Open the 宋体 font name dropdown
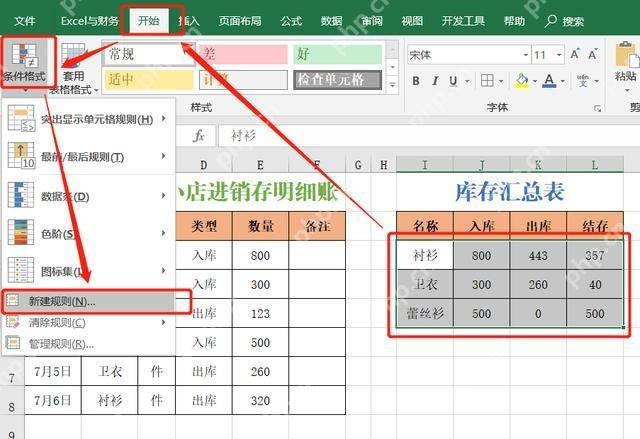 pyautogui.click(x=526, y=55)
